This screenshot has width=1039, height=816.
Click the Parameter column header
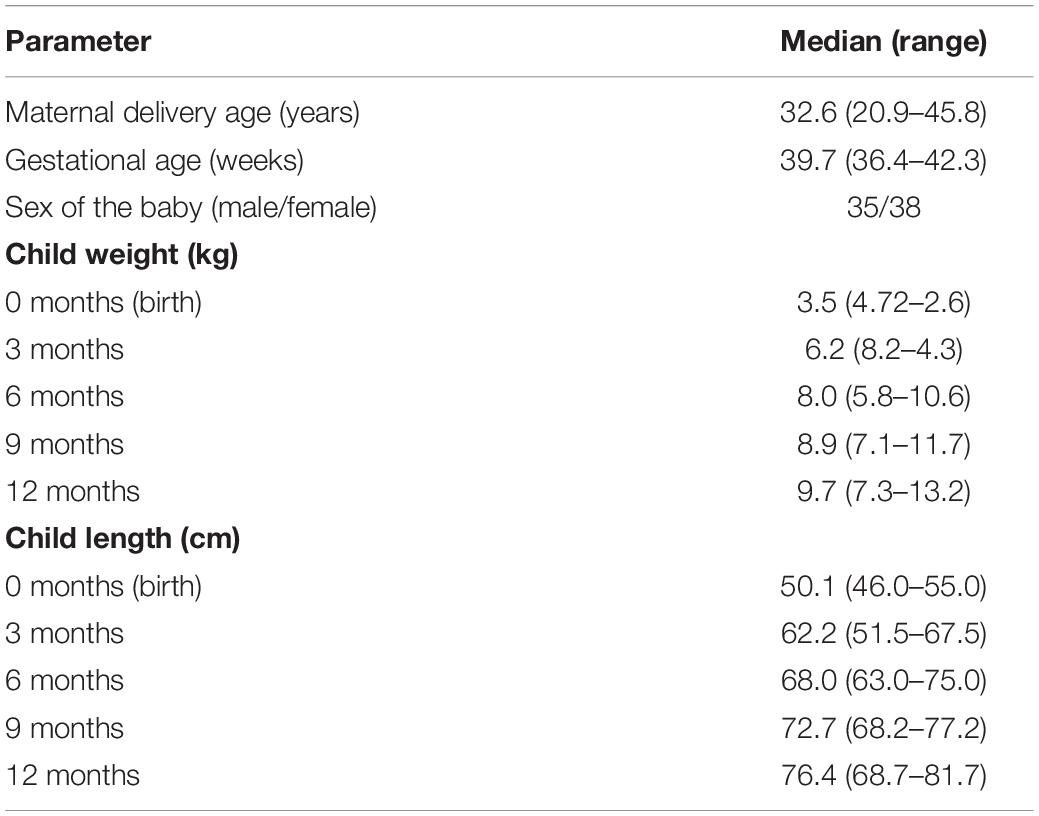coord(78,43)
